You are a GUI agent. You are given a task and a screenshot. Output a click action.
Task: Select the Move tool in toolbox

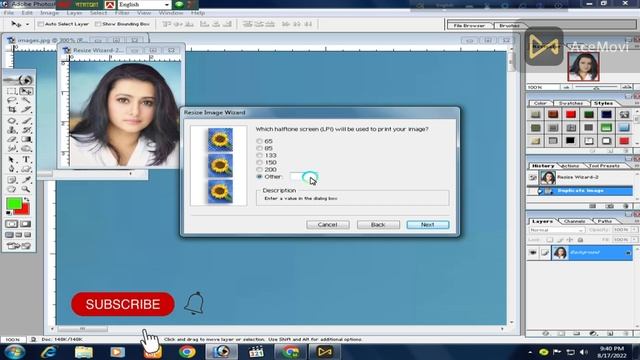26,91
